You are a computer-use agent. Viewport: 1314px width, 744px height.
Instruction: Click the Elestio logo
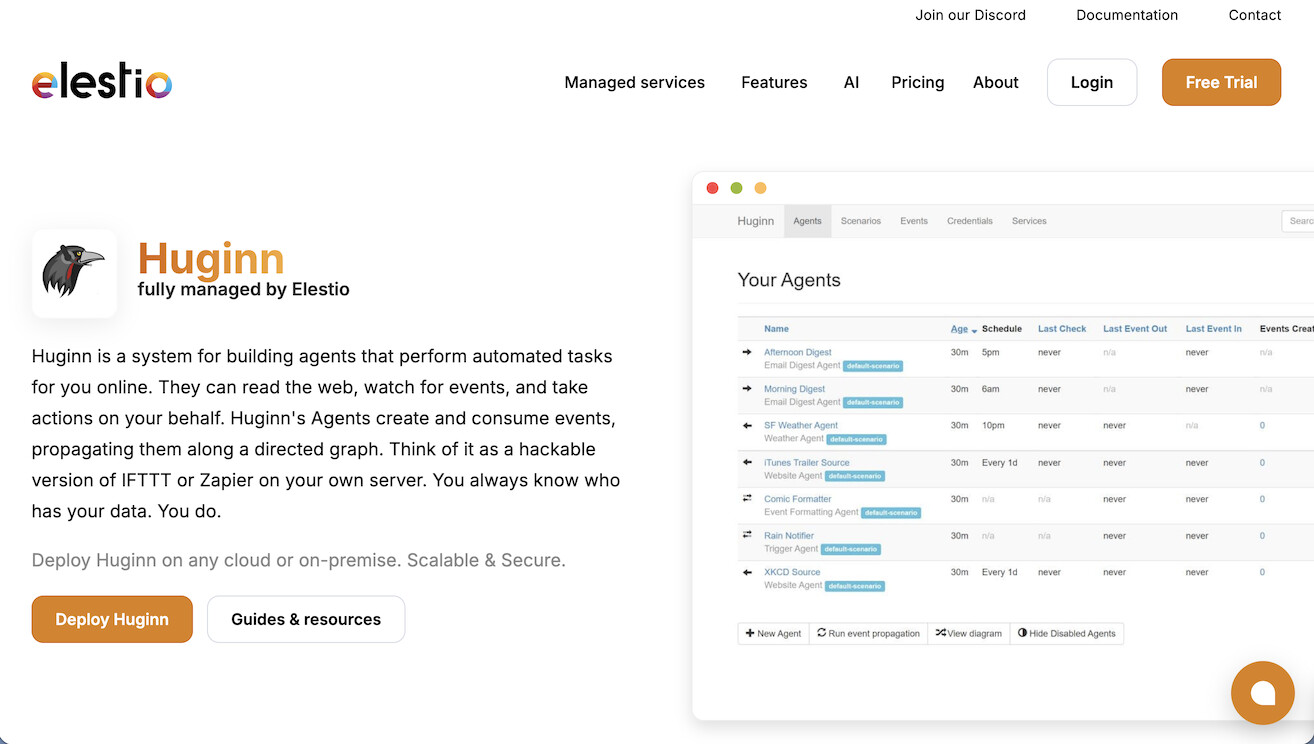[100, 82]
